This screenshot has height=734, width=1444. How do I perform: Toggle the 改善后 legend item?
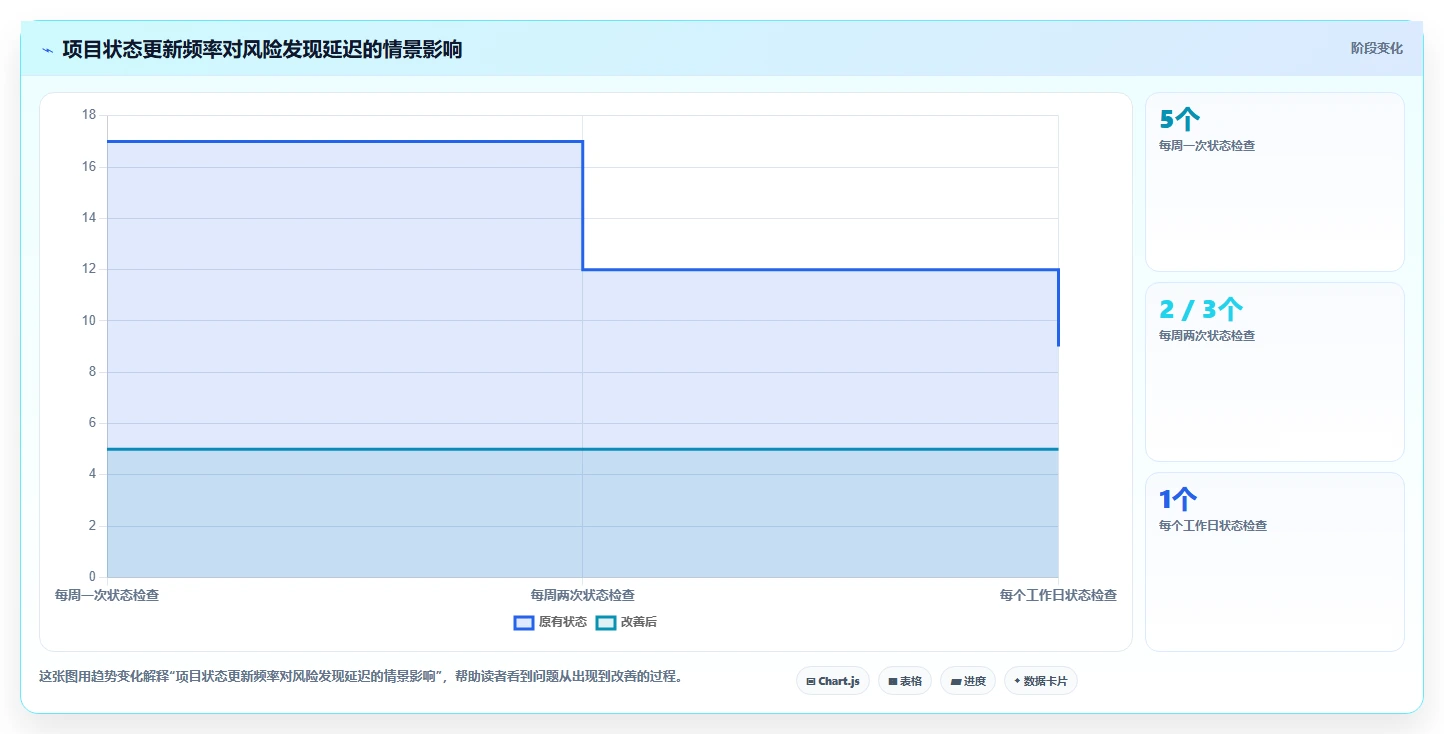coord(626,622)
